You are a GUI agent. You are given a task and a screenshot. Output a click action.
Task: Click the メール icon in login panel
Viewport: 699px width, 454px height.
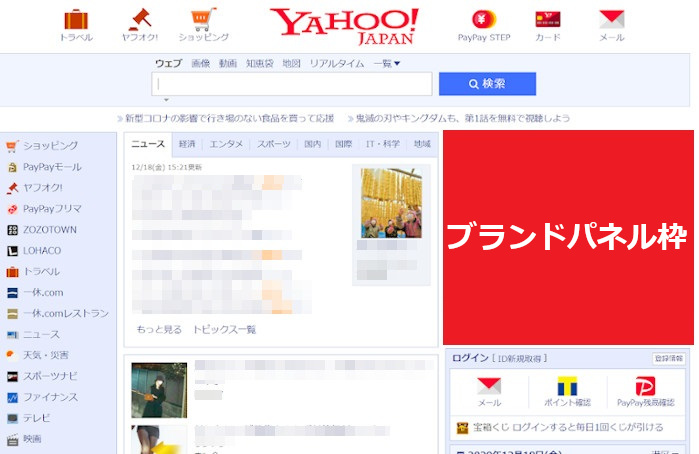point(489,387)
